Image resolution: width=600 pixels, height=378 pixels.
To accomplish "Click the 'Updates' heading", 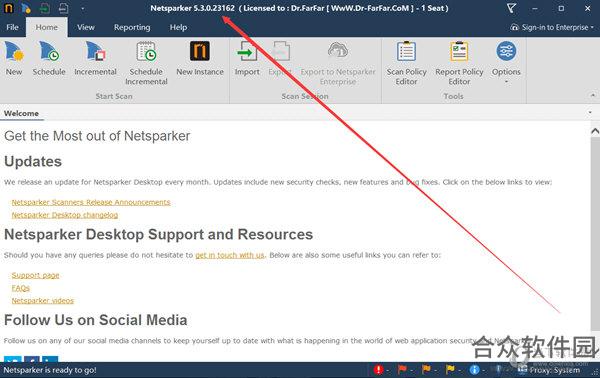I will pos(33,161).
